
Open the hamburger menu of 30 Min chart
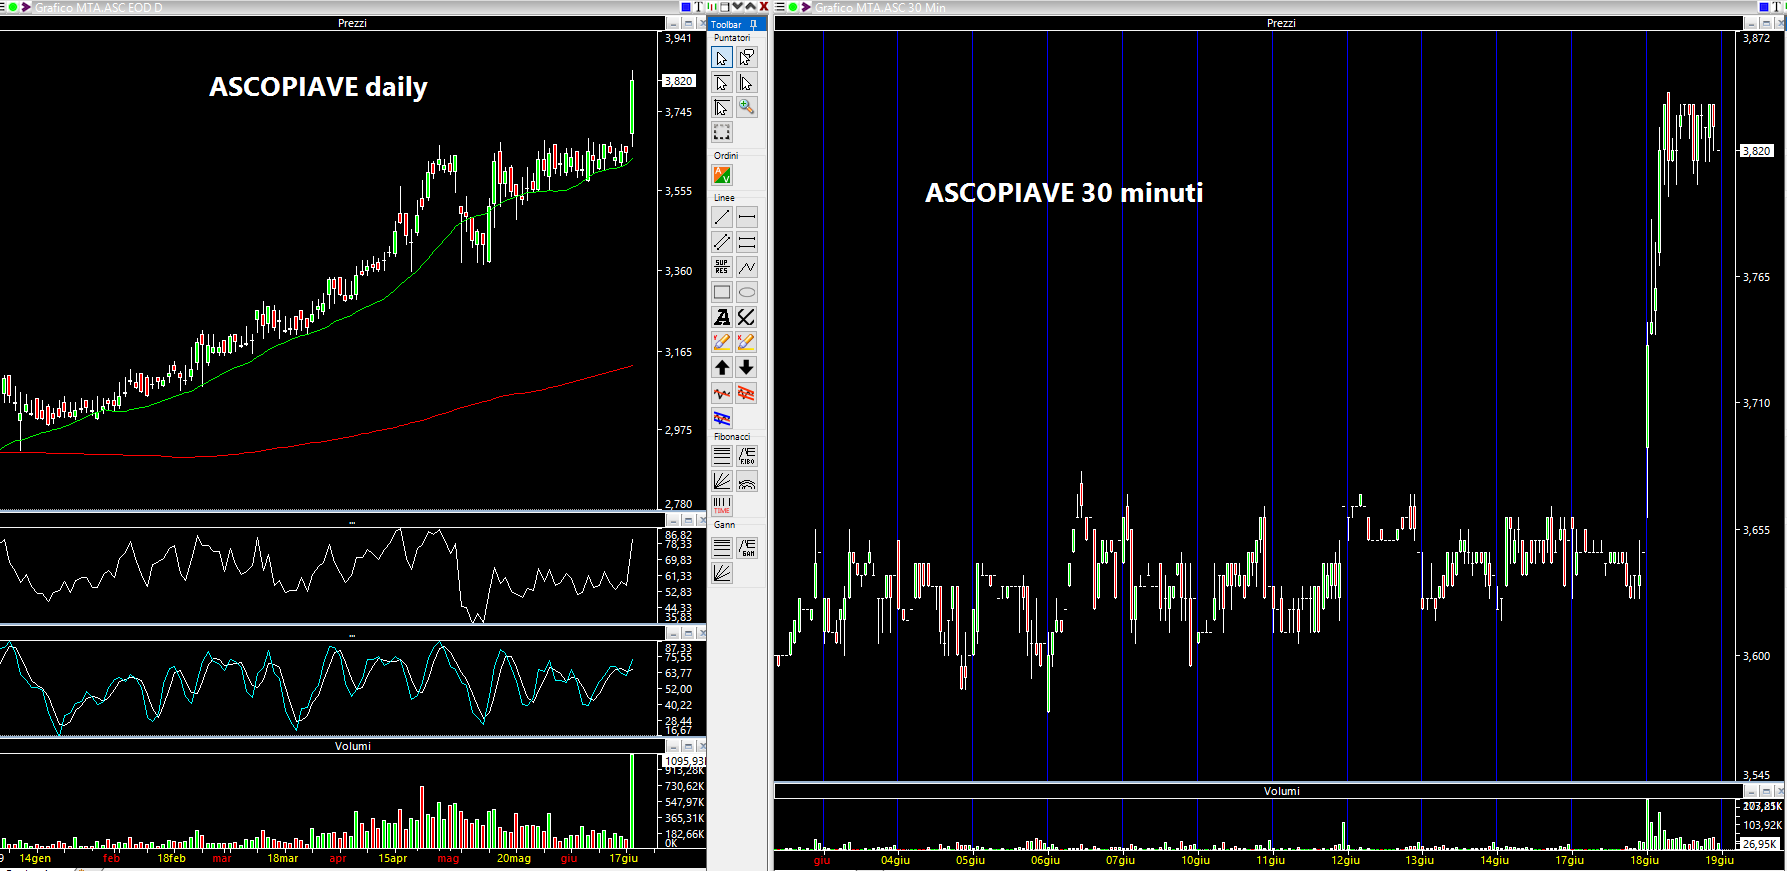[x=780, y=7]
